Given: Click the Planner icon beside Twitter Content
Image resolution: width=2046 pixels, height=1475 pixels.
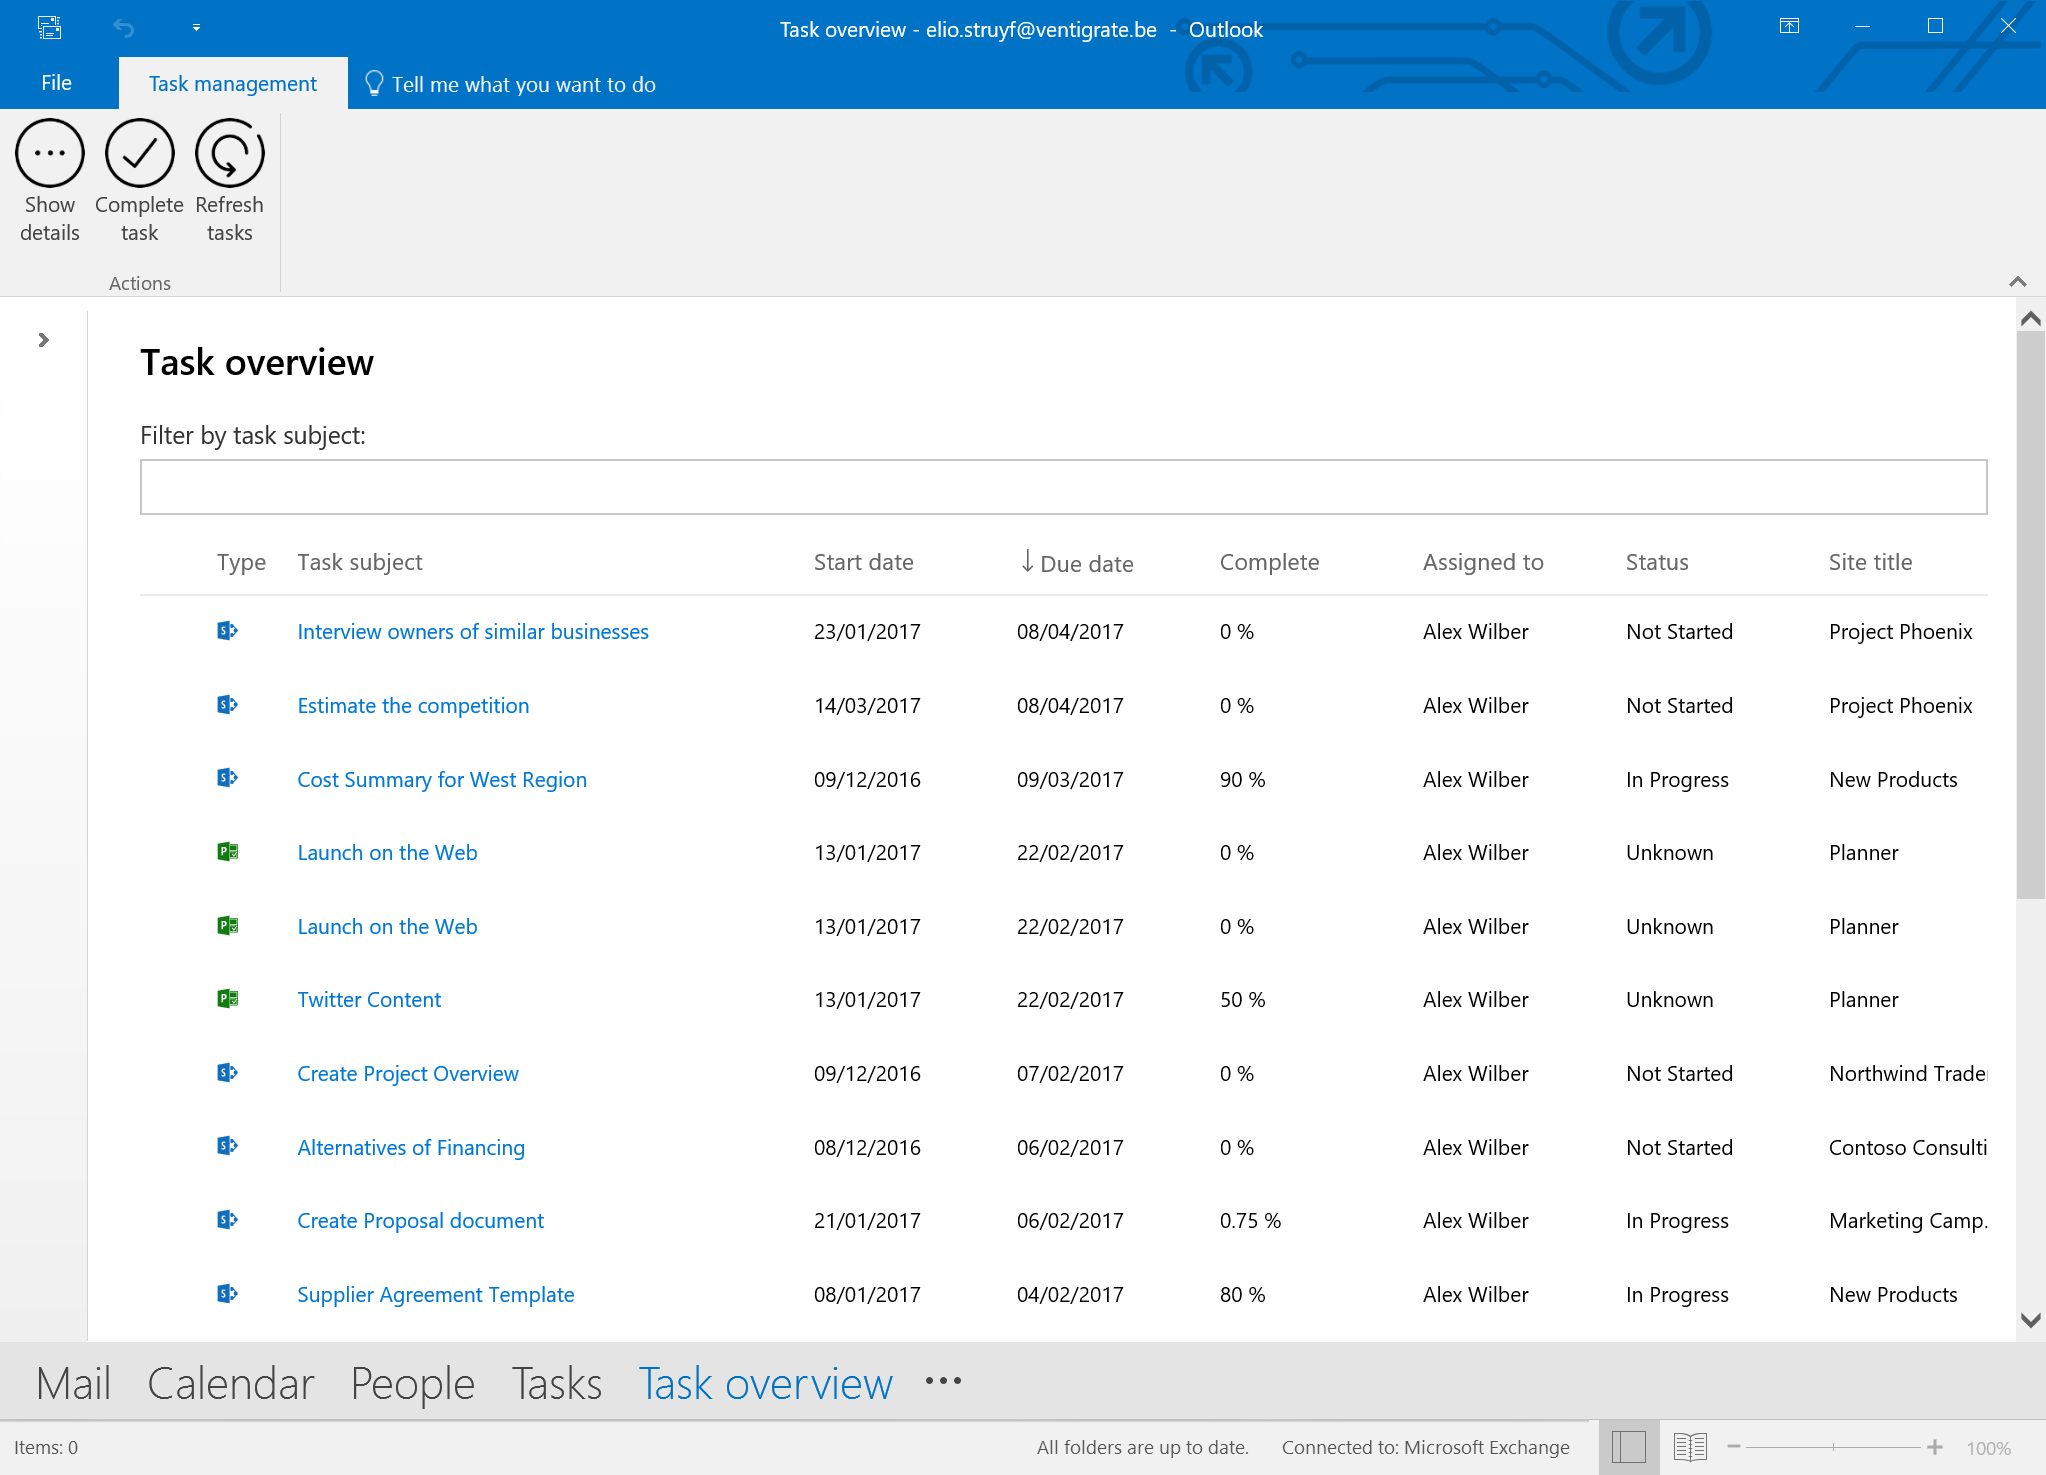Looking at the screenshot, I should (227, 999).
